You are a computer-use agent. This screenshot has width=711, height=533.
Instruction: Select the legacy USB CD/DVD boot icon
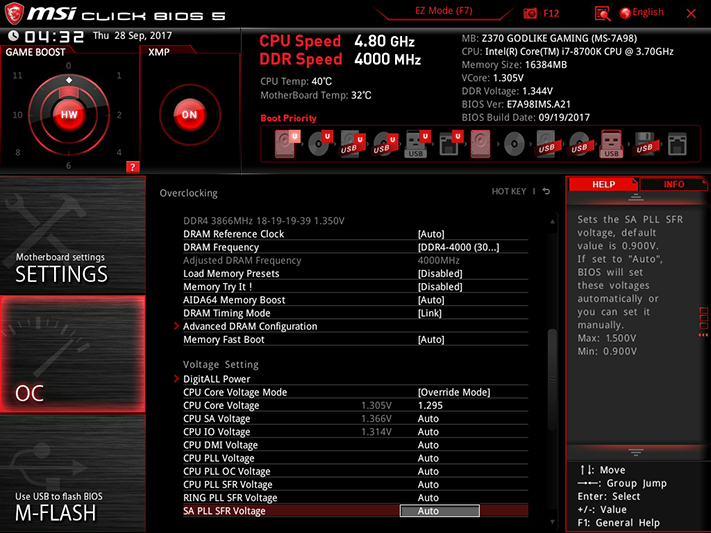point(580,144)
